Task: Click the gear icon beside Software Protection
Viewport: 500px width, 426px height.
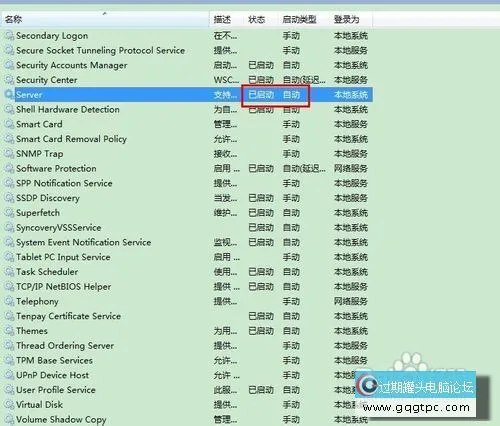Action: 9,168
